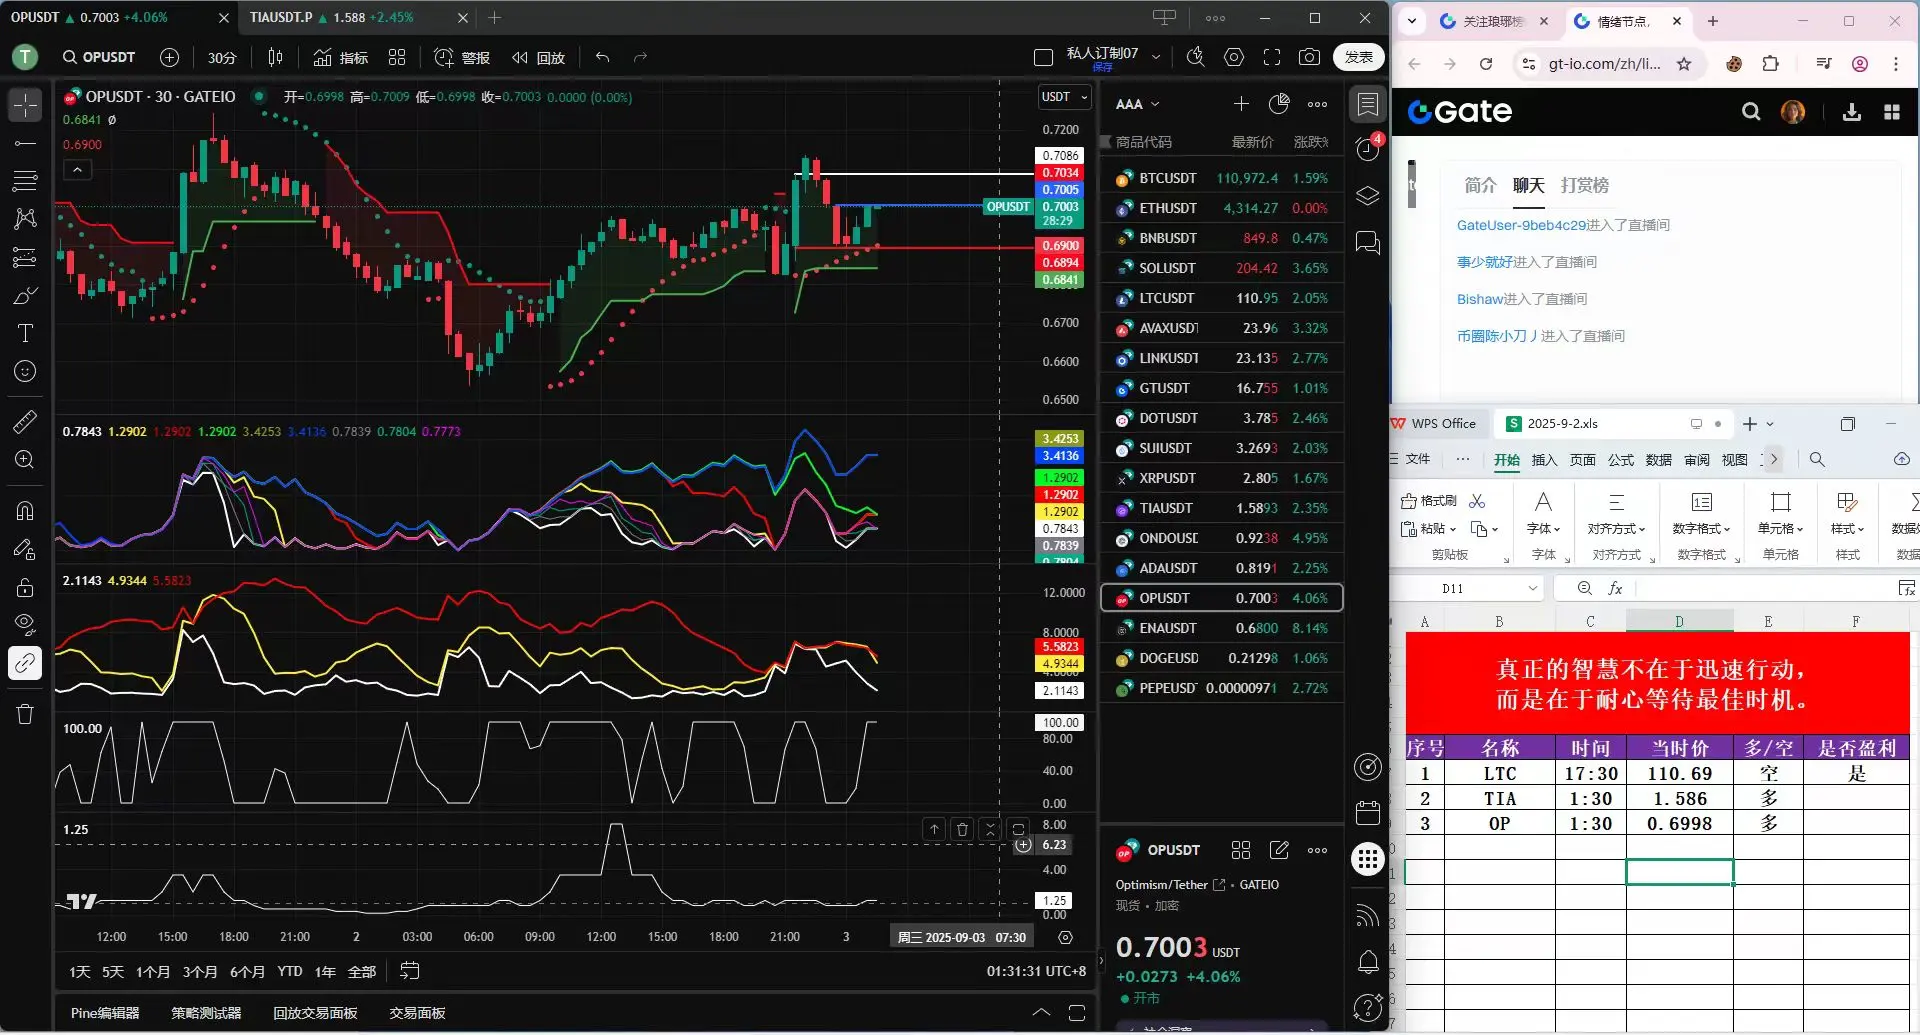Open the Gate site search icon
The width and height of the screenshot is (1920, 1035).
(1751, 112)
